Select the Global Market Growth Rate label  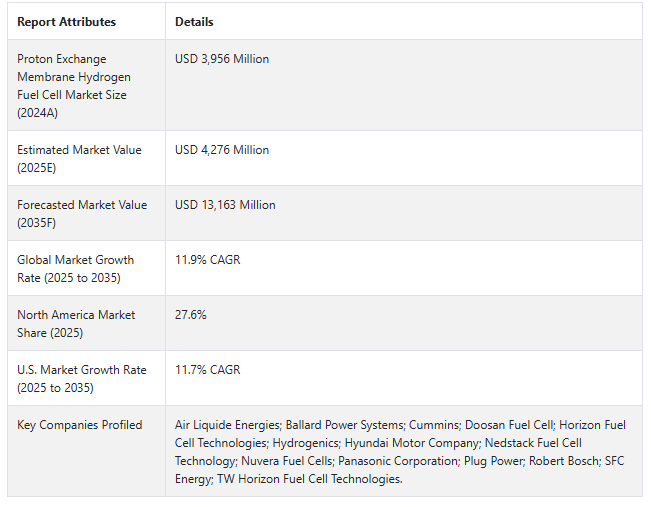tap(75, 268)
